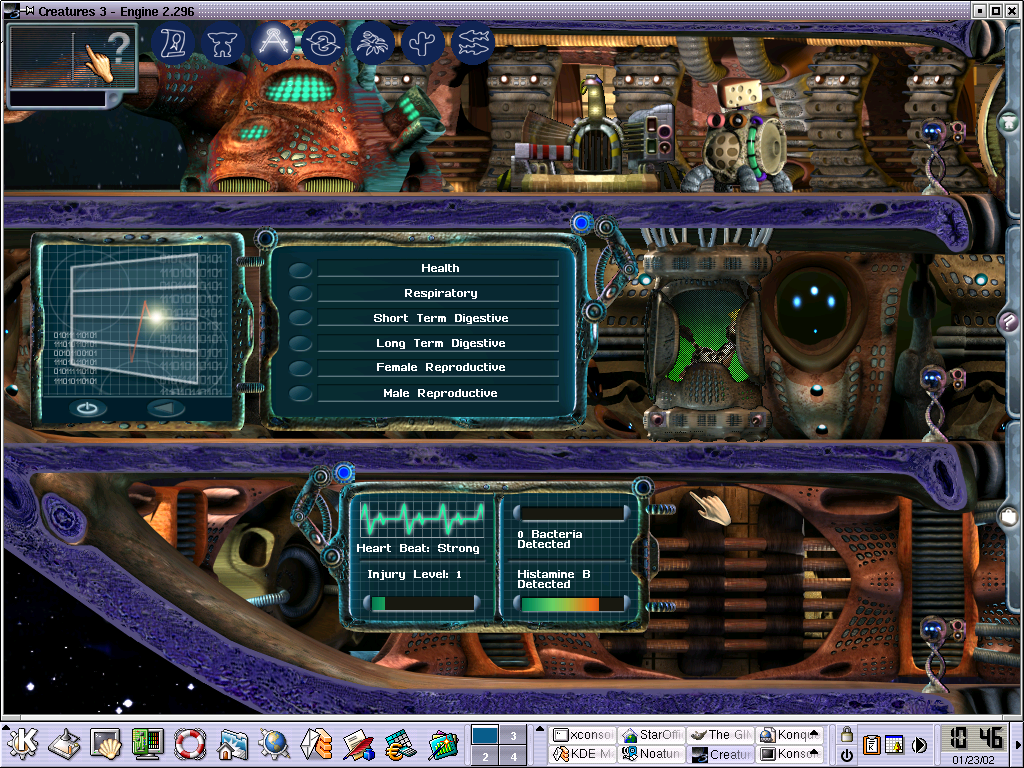Open the KDE K menu button

24,744
